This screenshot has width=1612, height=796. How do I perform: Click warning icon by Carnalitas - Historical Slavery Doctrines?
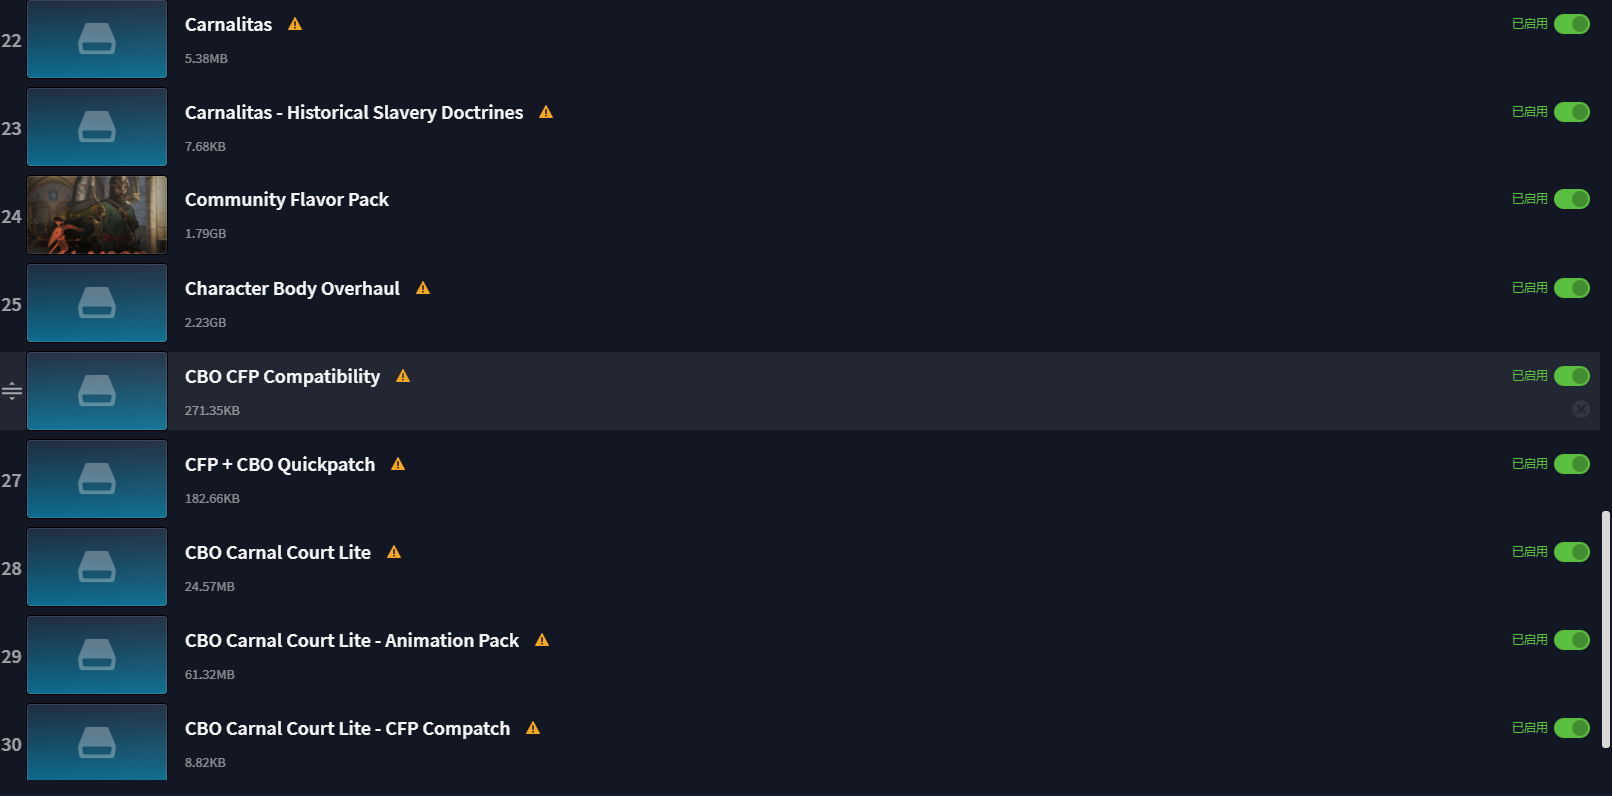pyautogui.click(x=546, y=112)
